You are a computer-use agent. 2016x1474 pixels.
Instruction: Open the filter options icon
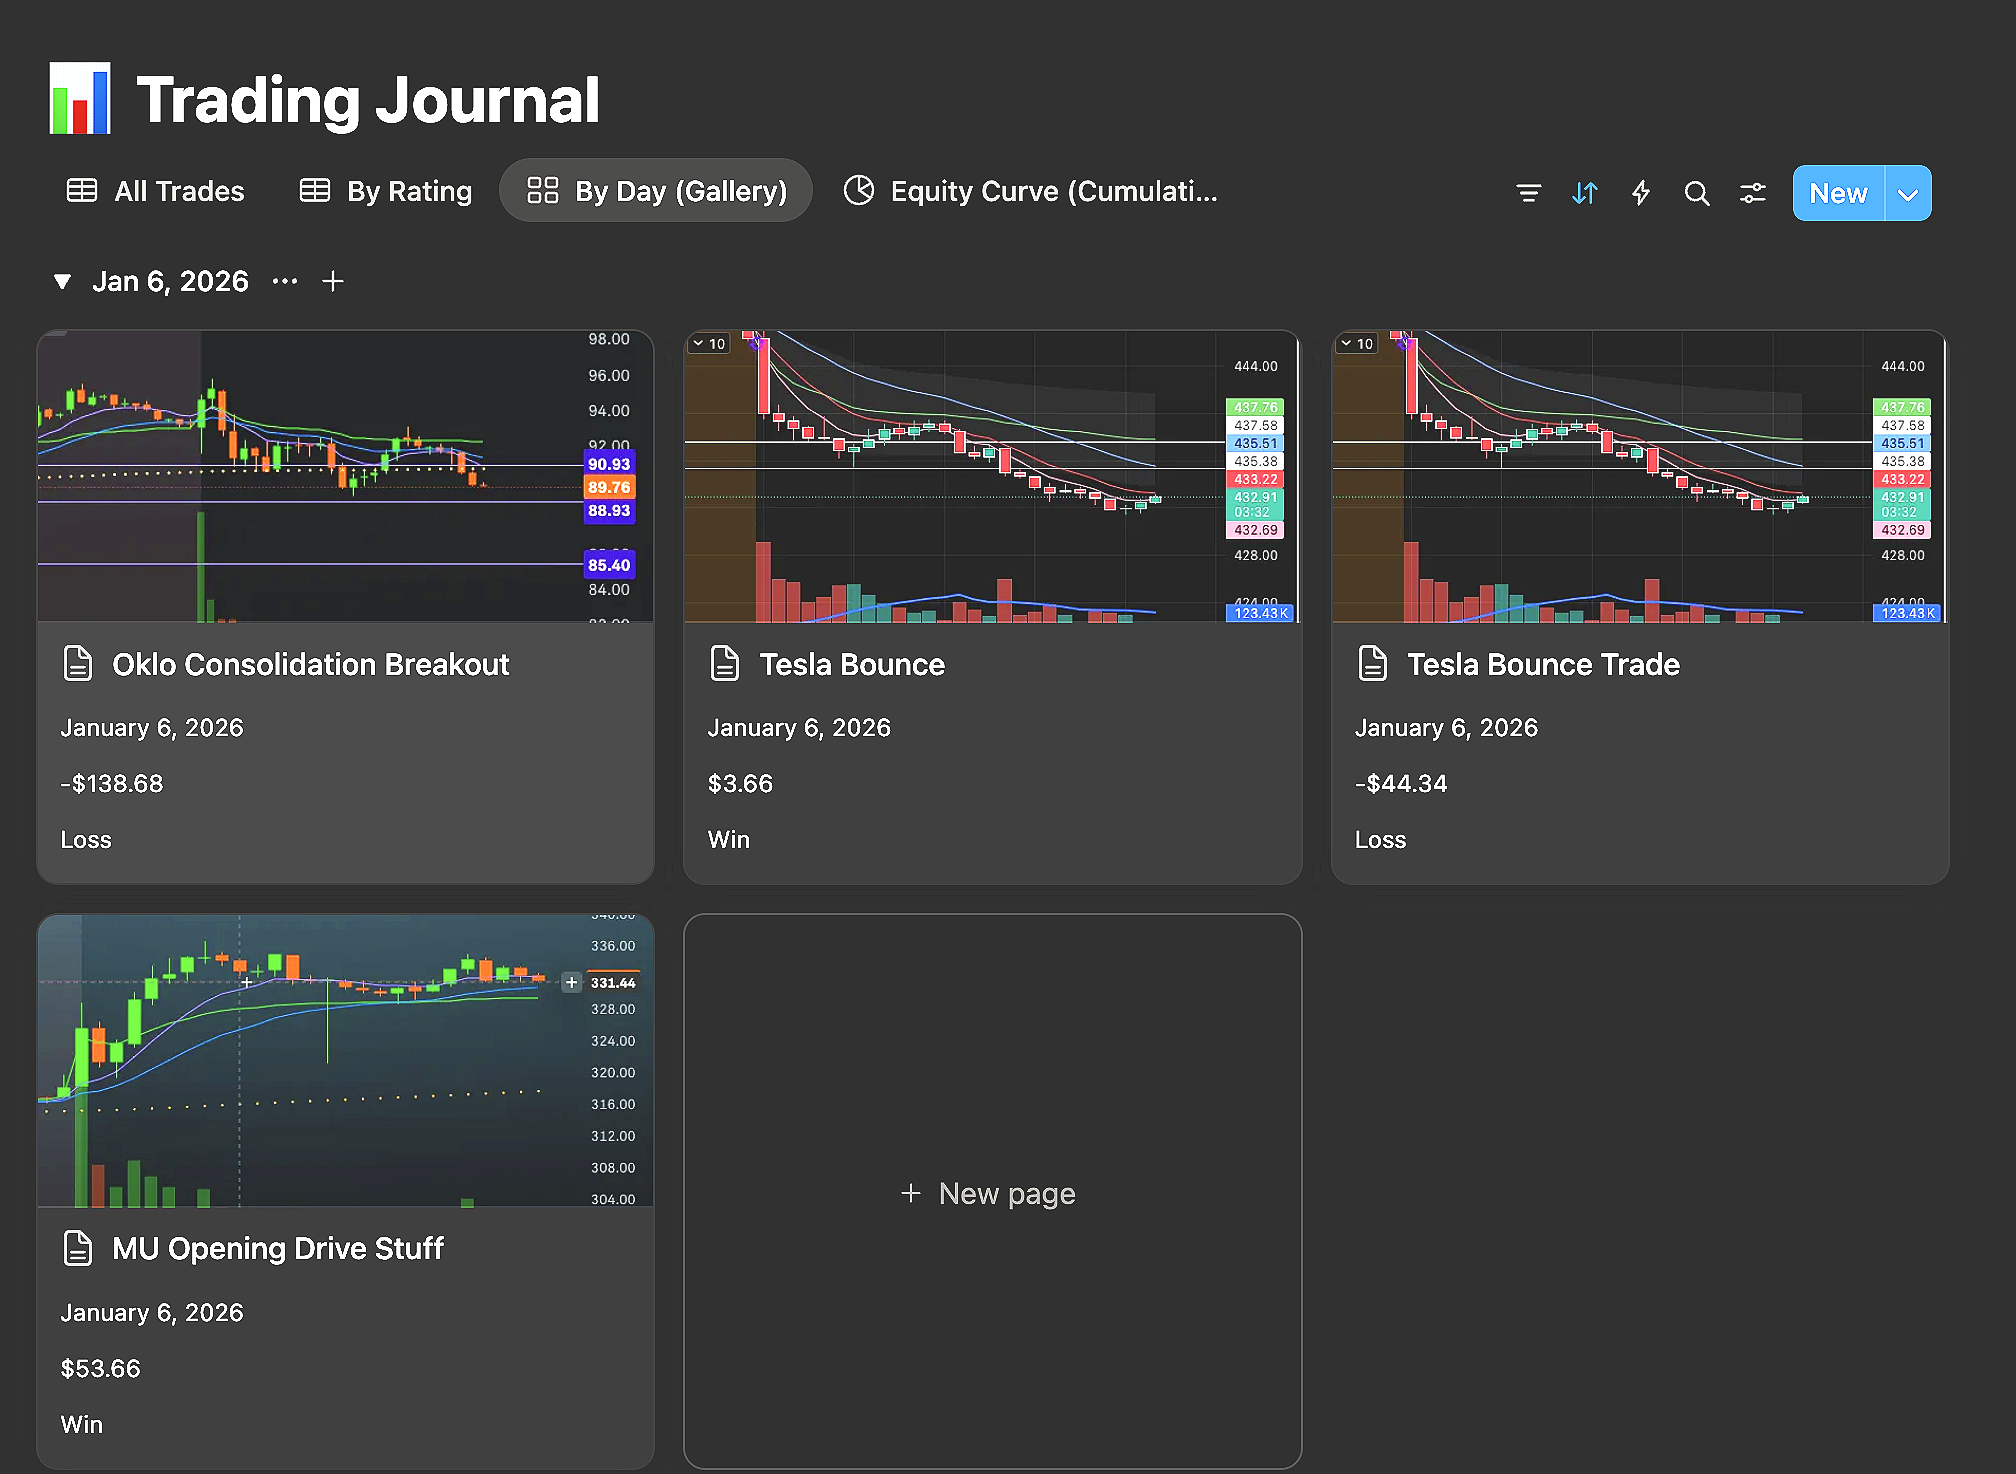pyautogui.click(x=1528, y=193)
